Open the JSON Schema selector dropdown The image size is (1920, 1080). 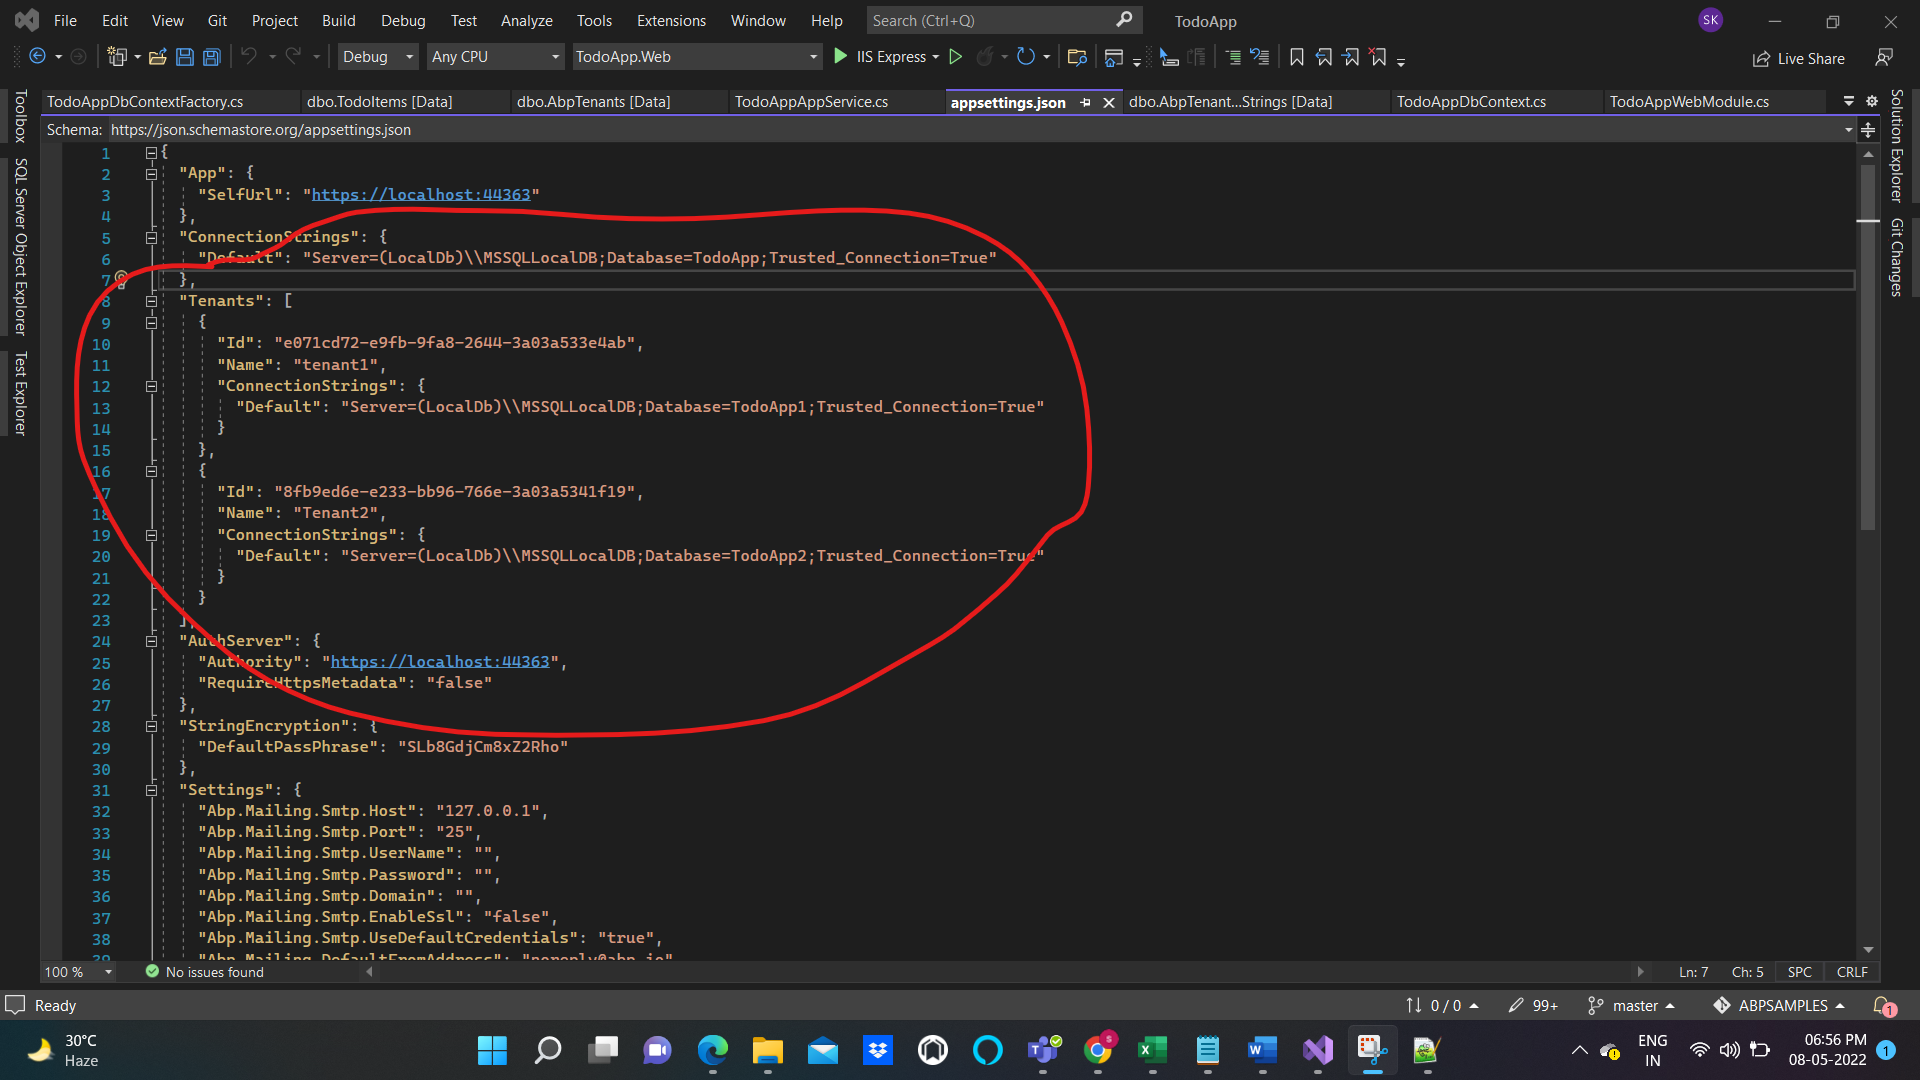[x=1846, y=130]
